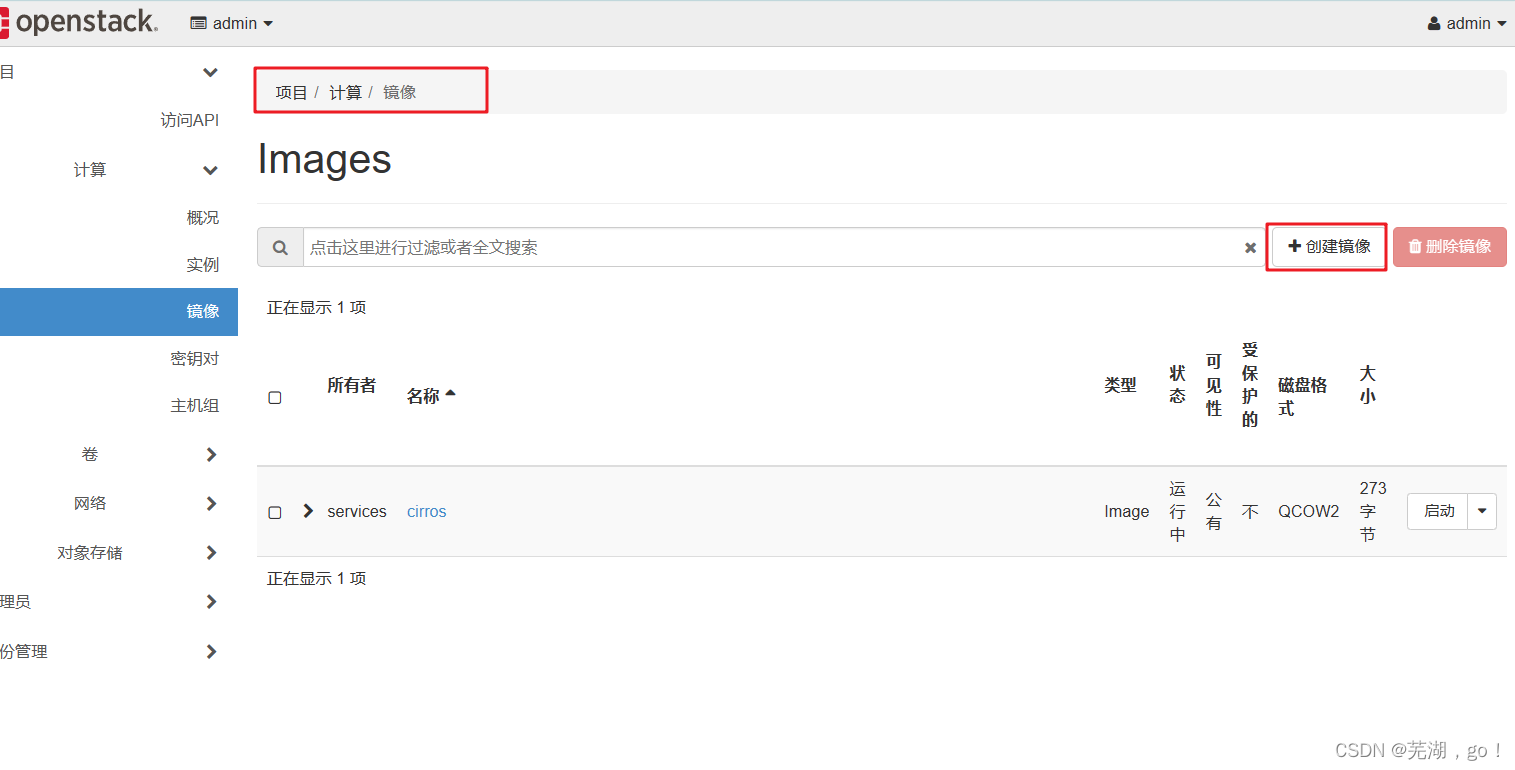
Task: Select 镜像 in the sidebar
Action: pyautogui.click(x=119, y=311)
